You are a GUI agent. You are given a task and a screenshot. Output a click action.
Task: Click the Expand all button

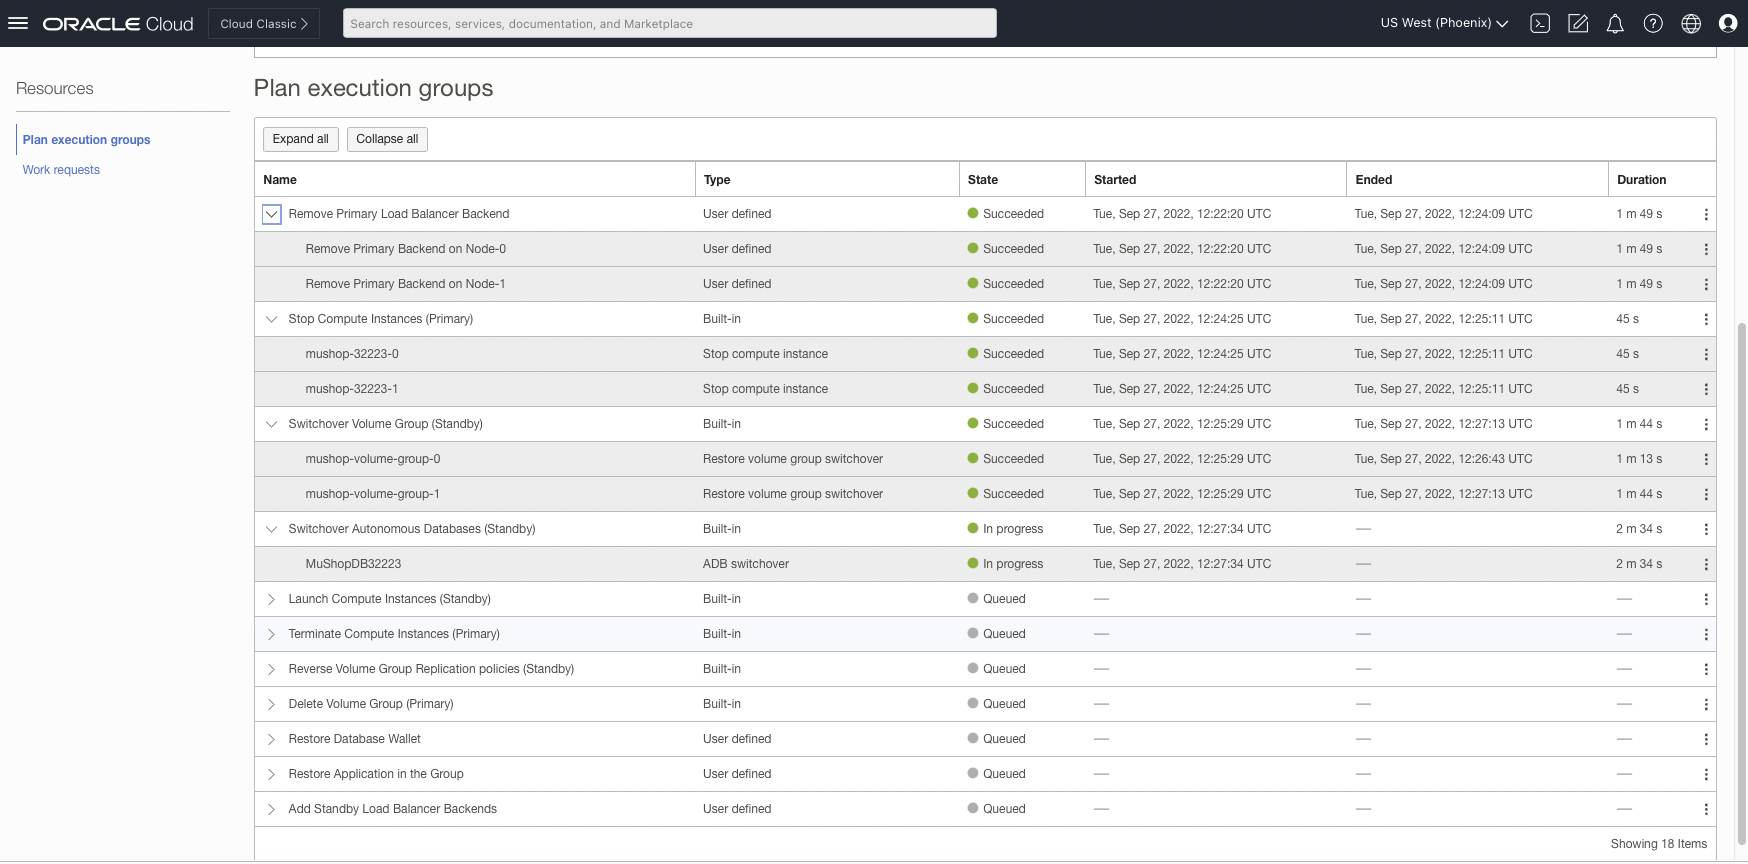click(x=300, y=139)
